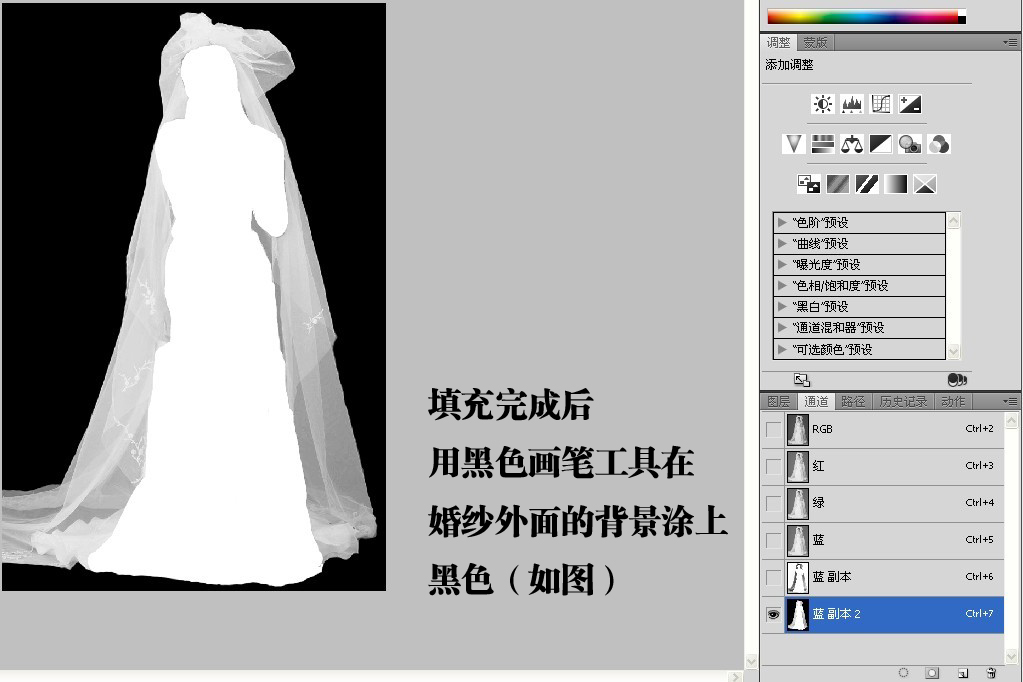Add a Brightness/Contrast adjustment
1023x682 pixels.
823,104
